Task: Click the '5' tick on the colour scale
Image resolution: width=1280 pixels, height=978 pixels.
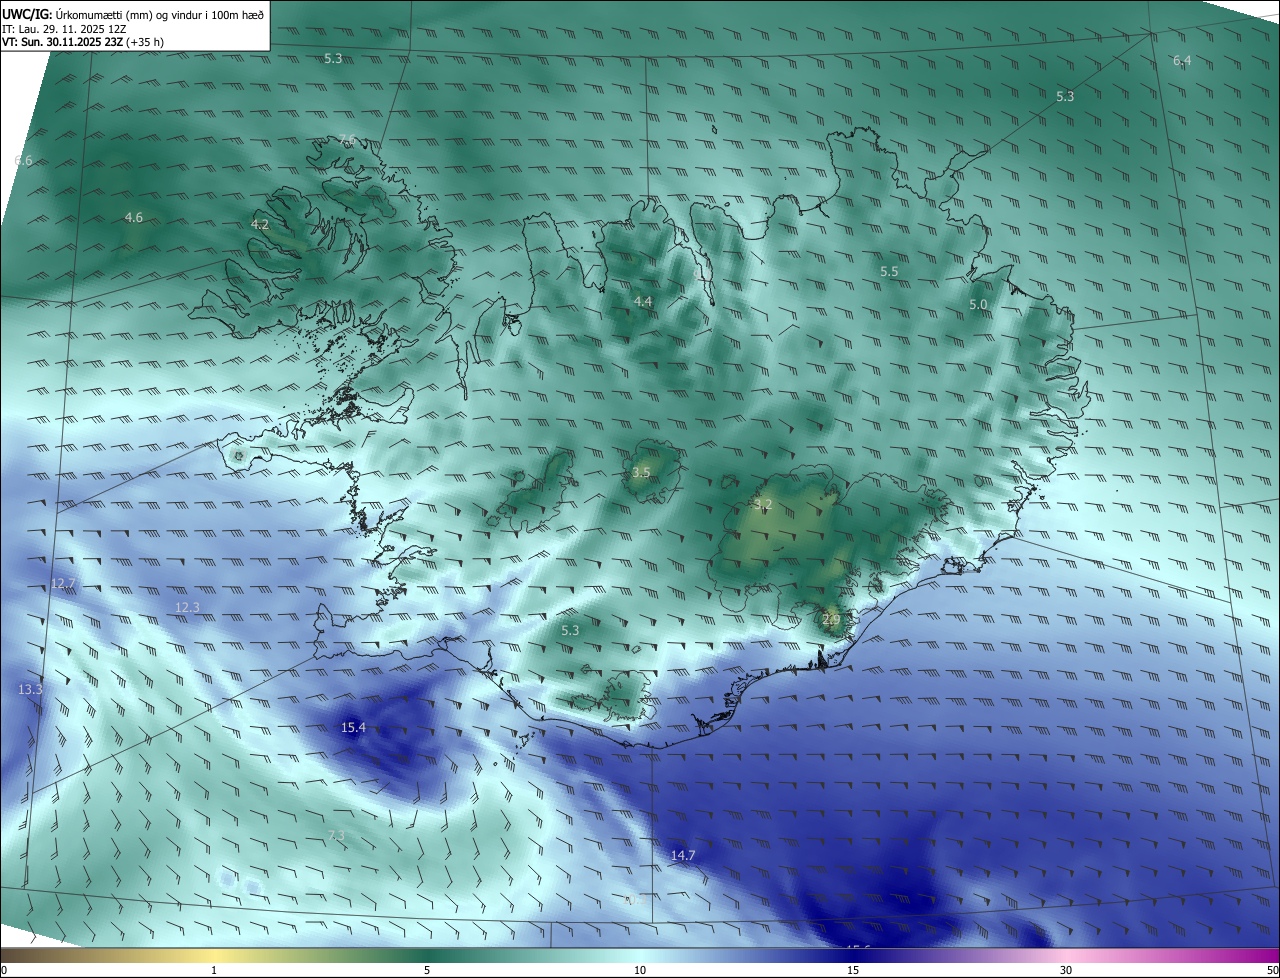Action: pos(427,971)
